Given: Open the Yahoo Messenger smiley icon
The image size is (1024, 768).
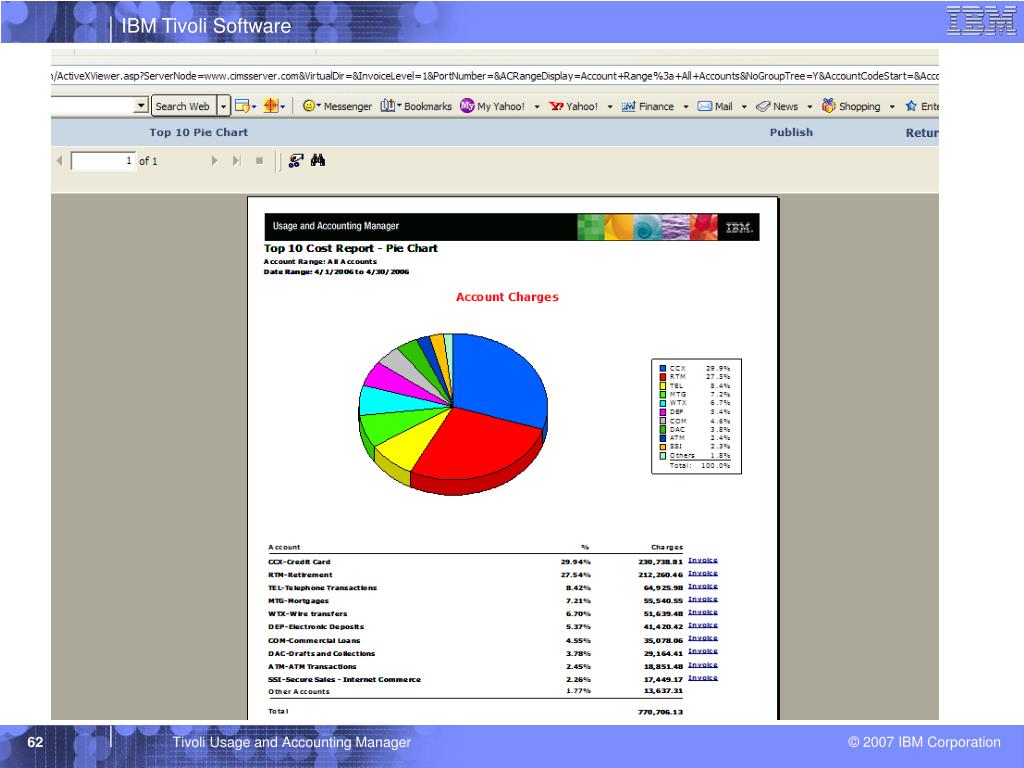Looking at the screenshot, I should click(309, 106).
